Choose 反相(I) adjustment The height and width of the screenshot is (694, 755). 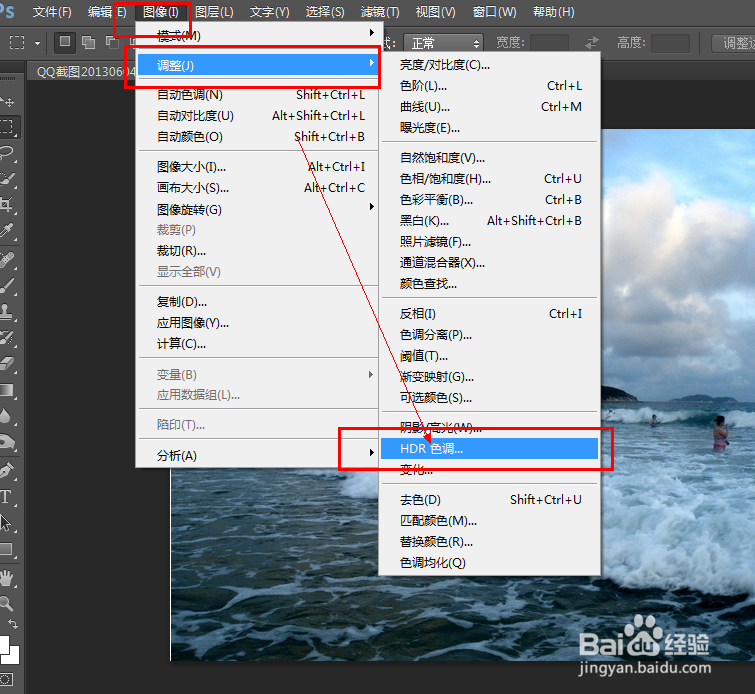coord(489,314)
